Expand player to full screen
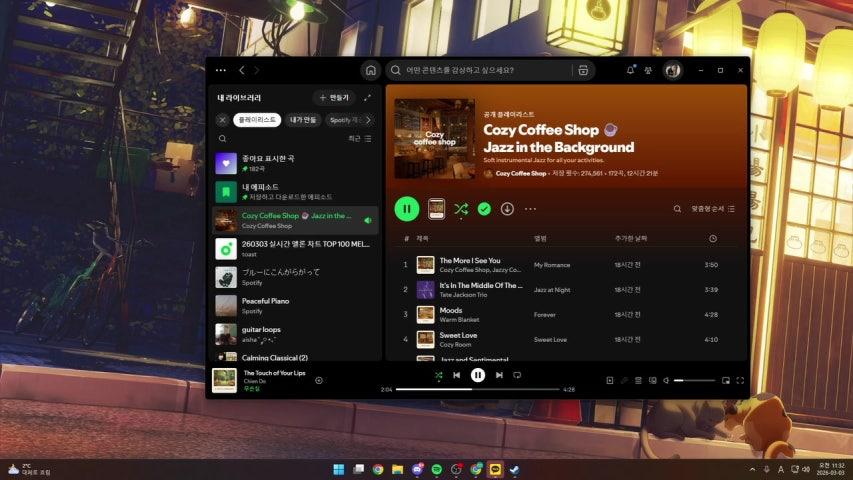This screenshot has width=853, height=480. [x=740, y=380]
